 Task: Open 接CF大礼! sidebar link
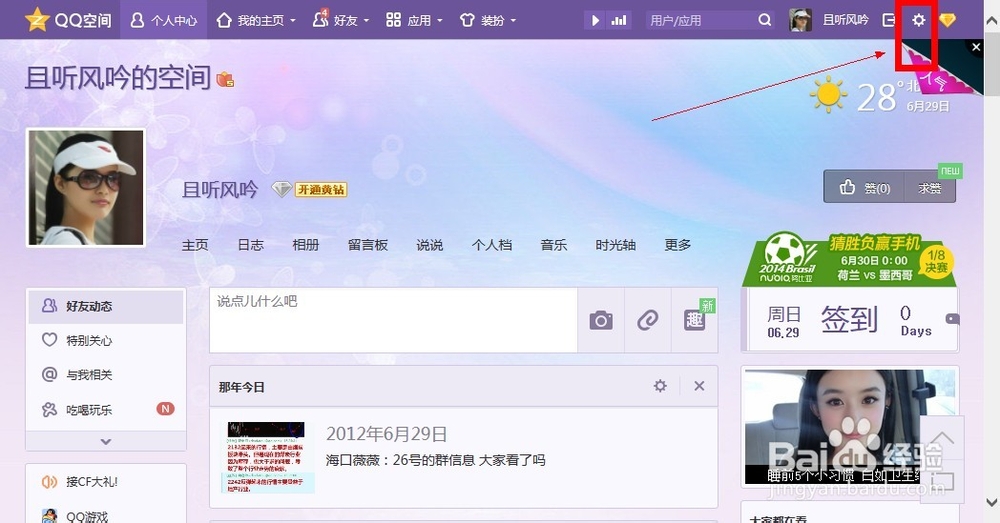coord(92,482)
